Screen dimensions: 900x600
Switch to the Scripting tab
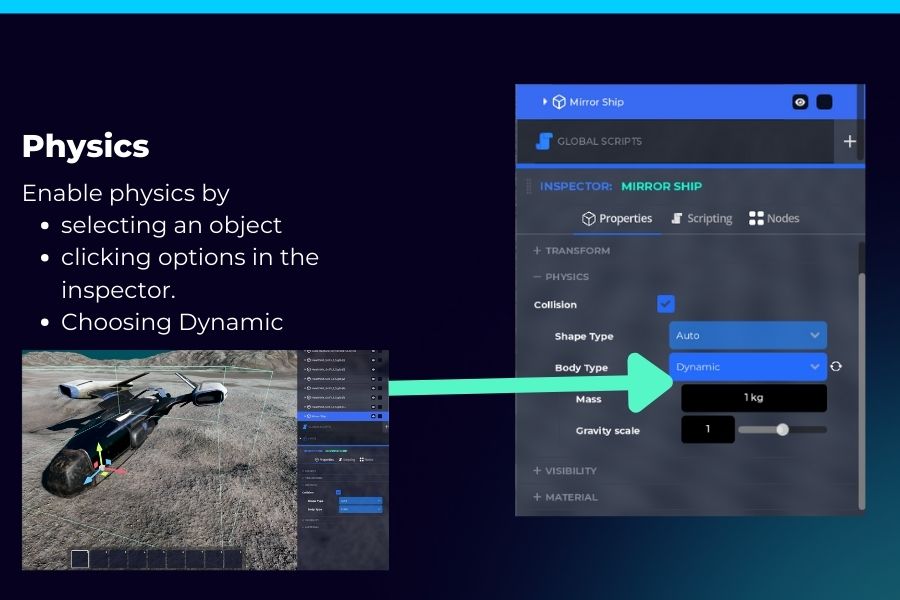pos(701,218)
